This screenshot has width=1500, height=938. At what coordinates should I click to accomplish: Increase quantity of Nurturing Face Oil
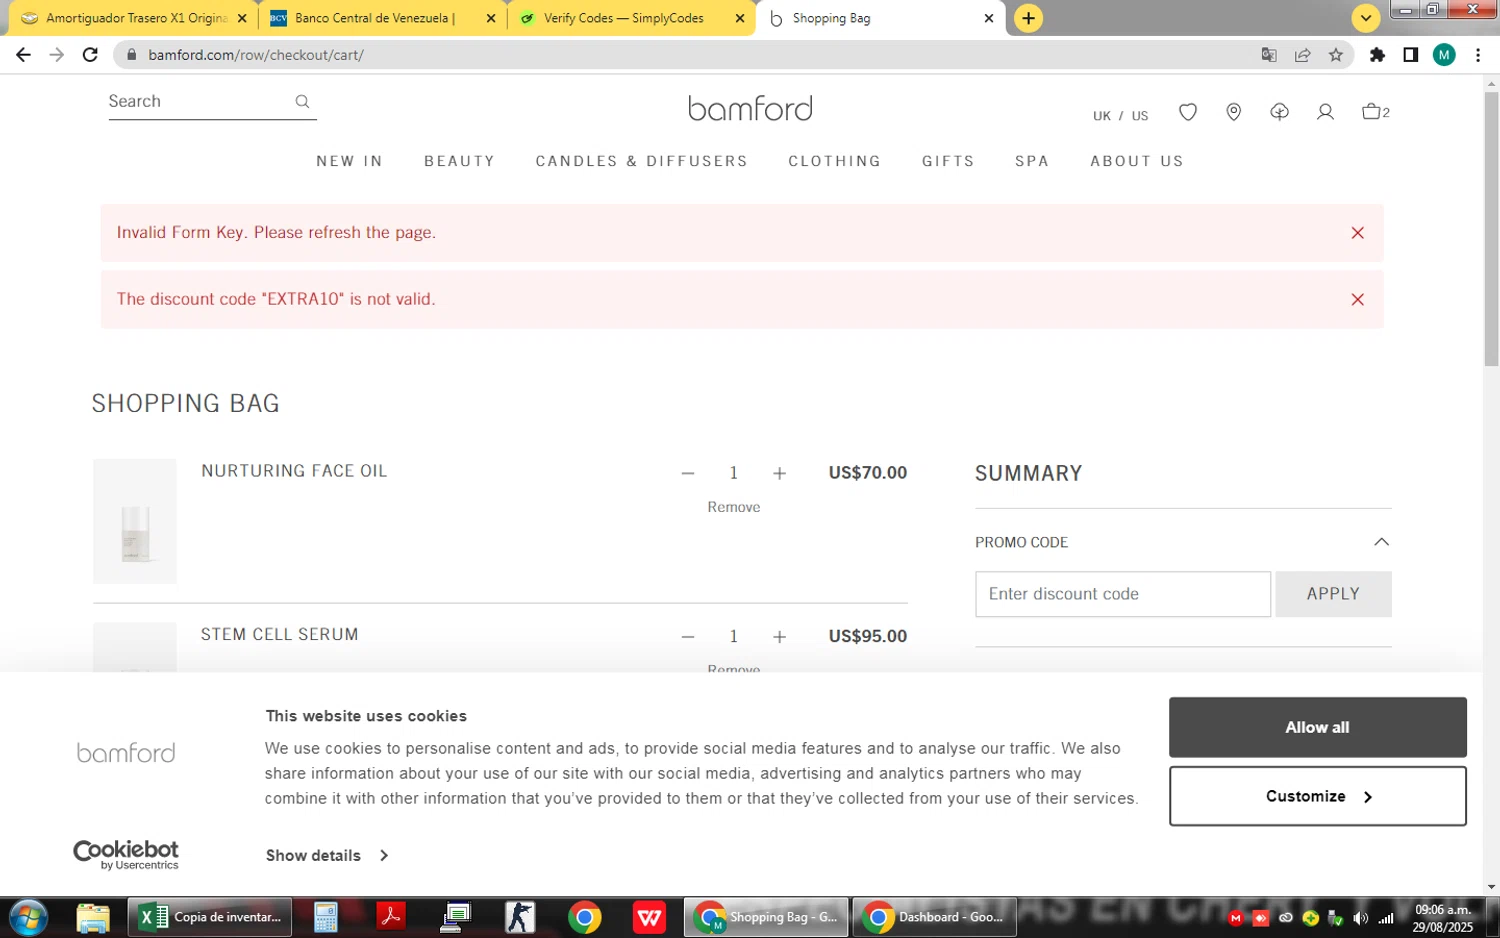779,473
